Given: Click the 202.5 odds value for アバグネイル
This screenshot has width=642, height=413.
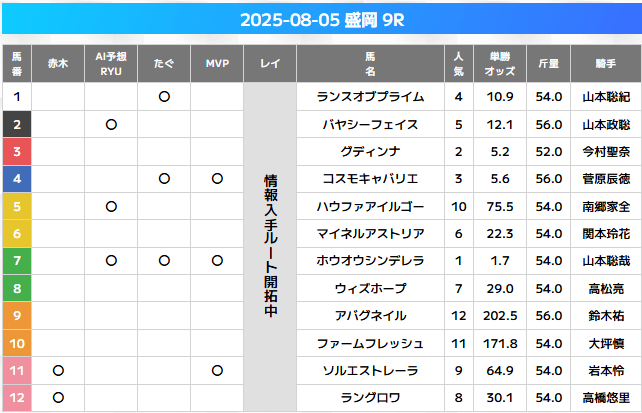Looking at the screenshot, I should 500,316.
